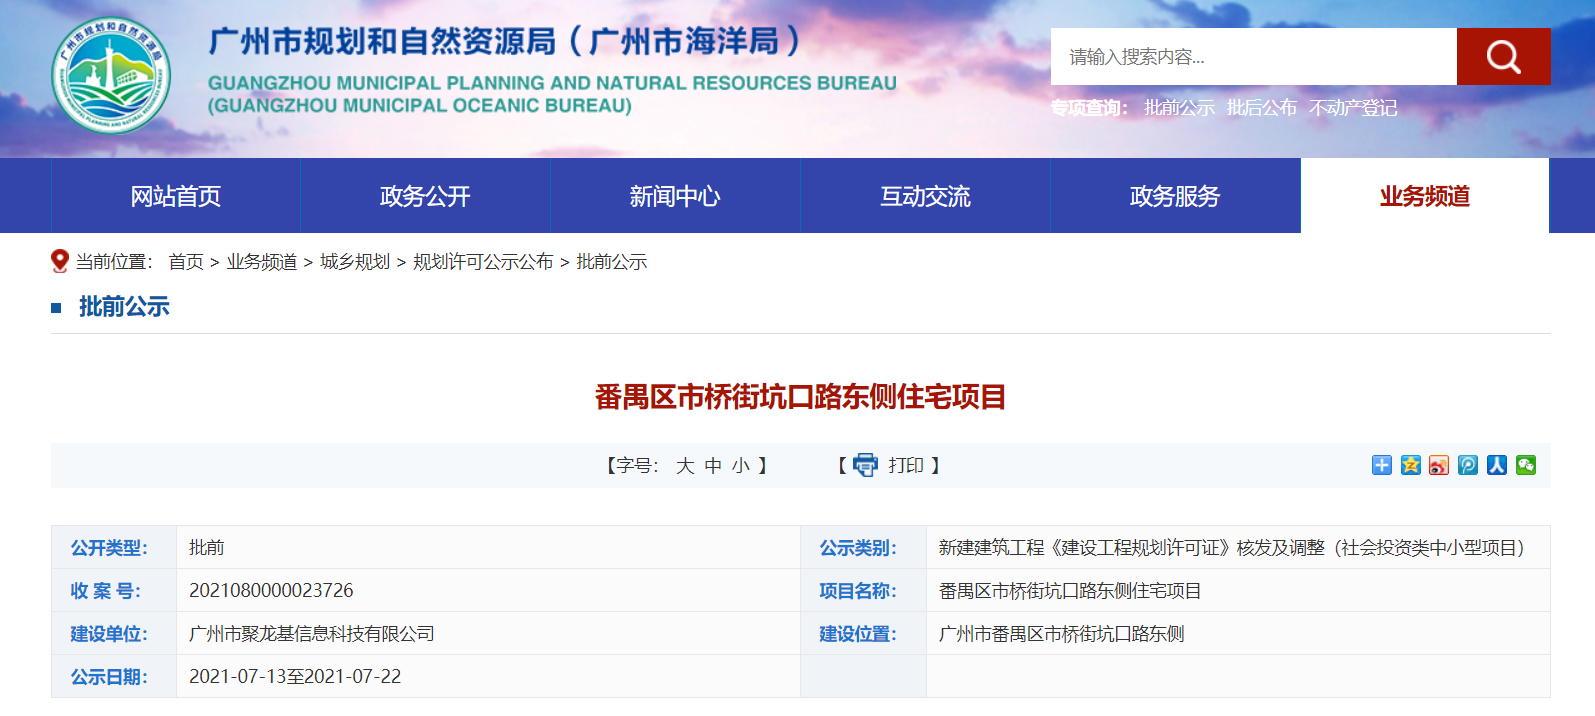
Task: Share to Renren icon
Action: [x=1497, y=465]
